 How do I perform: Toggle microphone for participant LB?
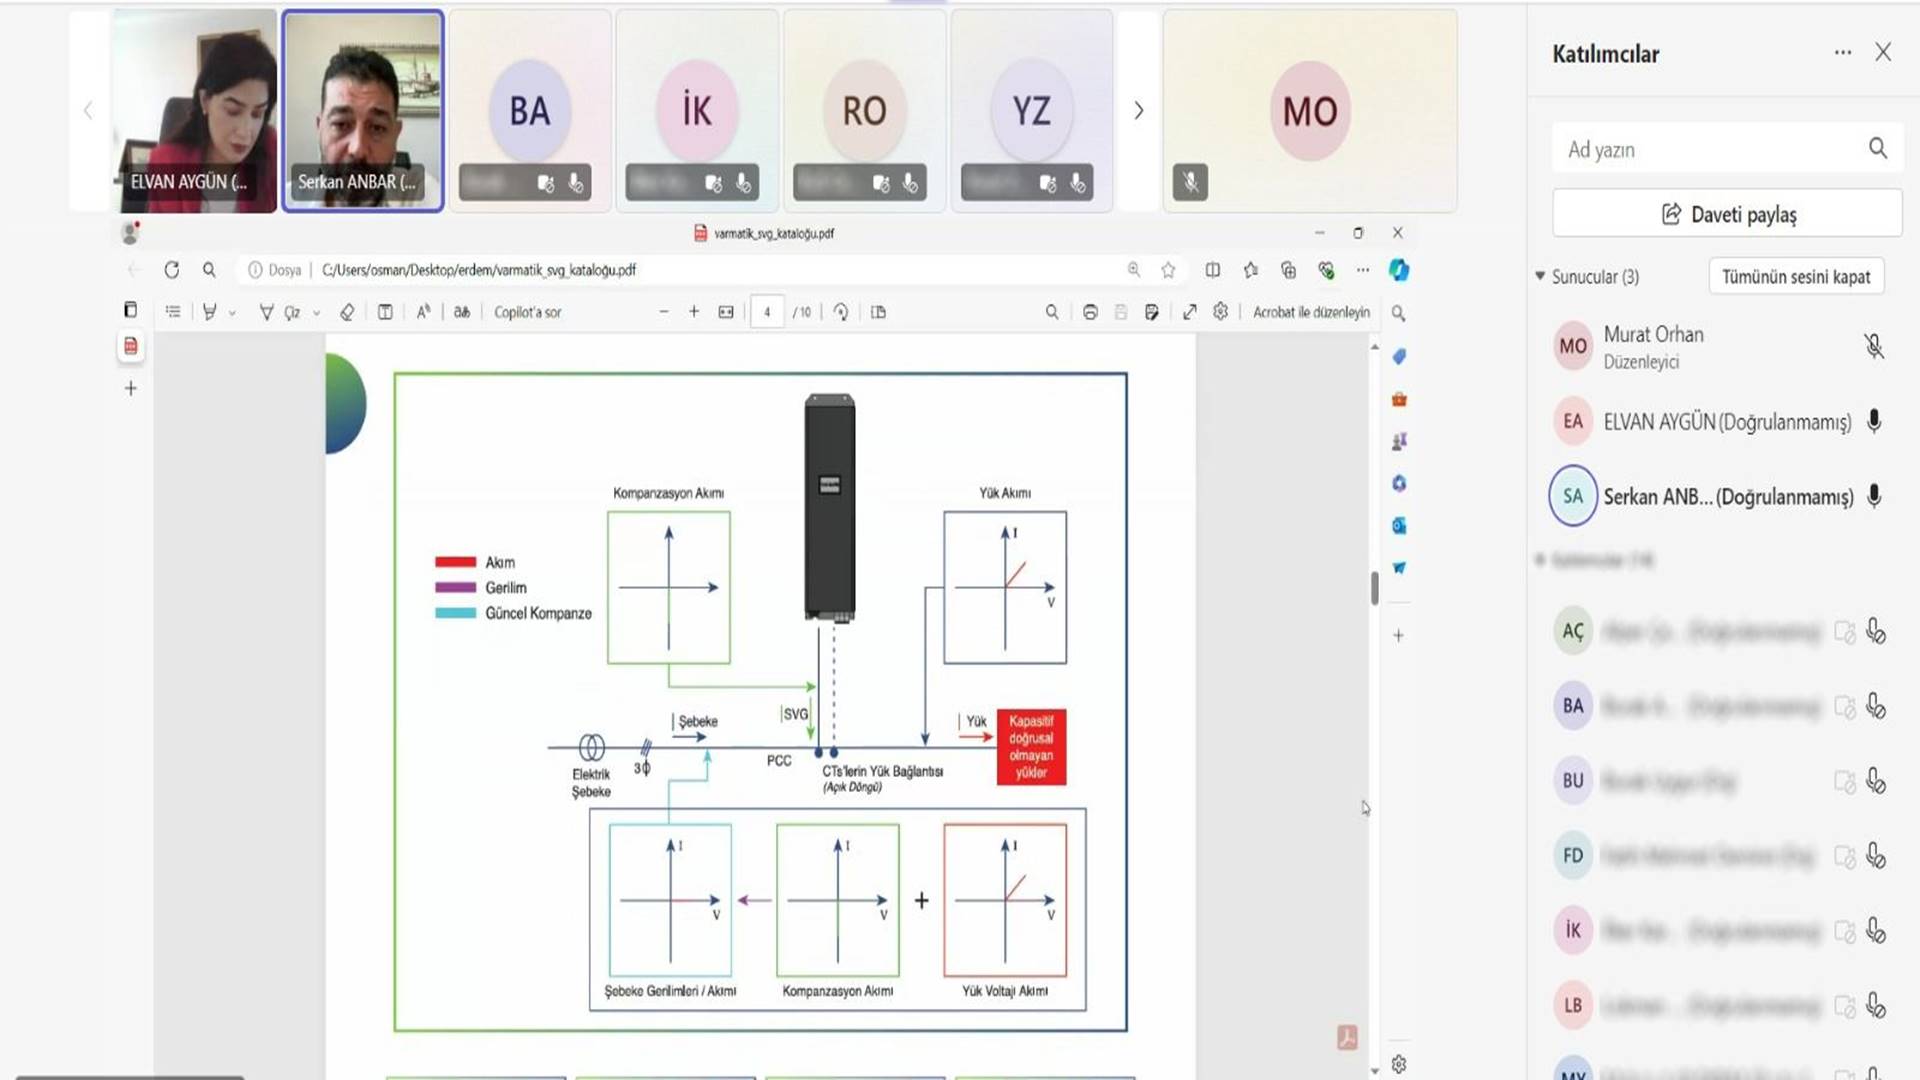coord(1876,1005)
